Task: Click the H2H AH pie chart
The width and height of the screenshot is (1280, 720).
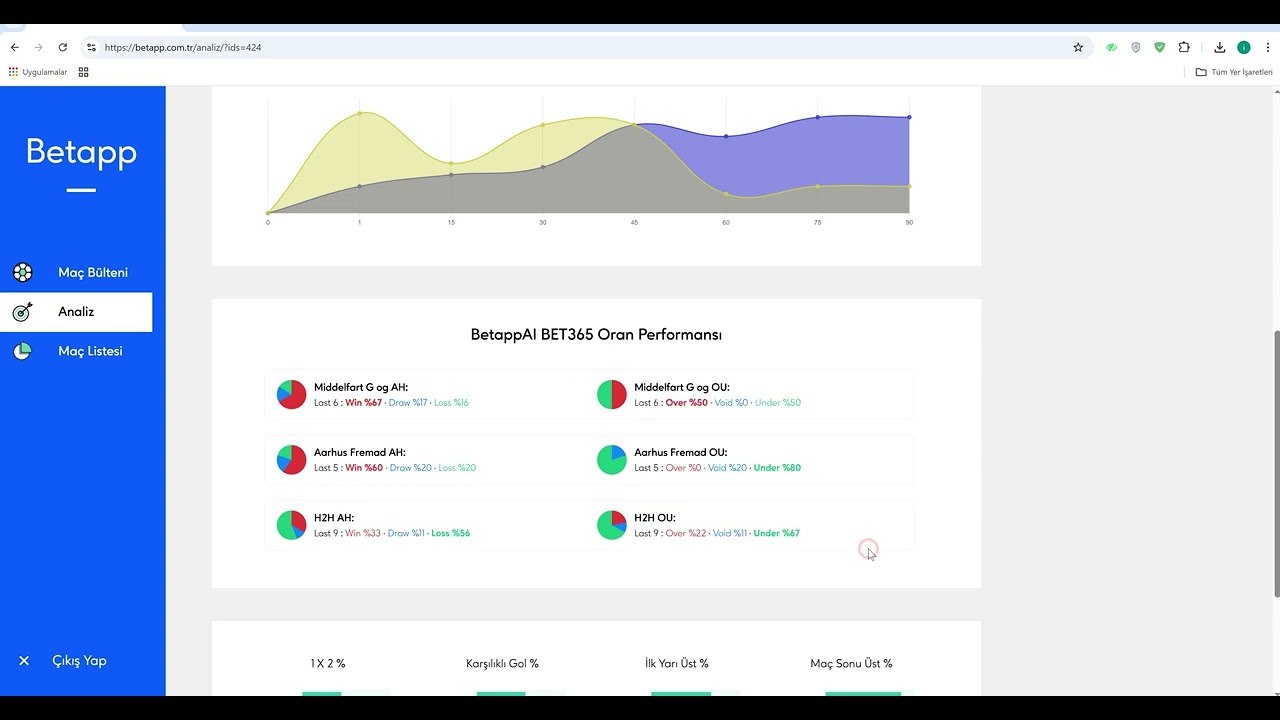Action: click(x=291, y=525)
